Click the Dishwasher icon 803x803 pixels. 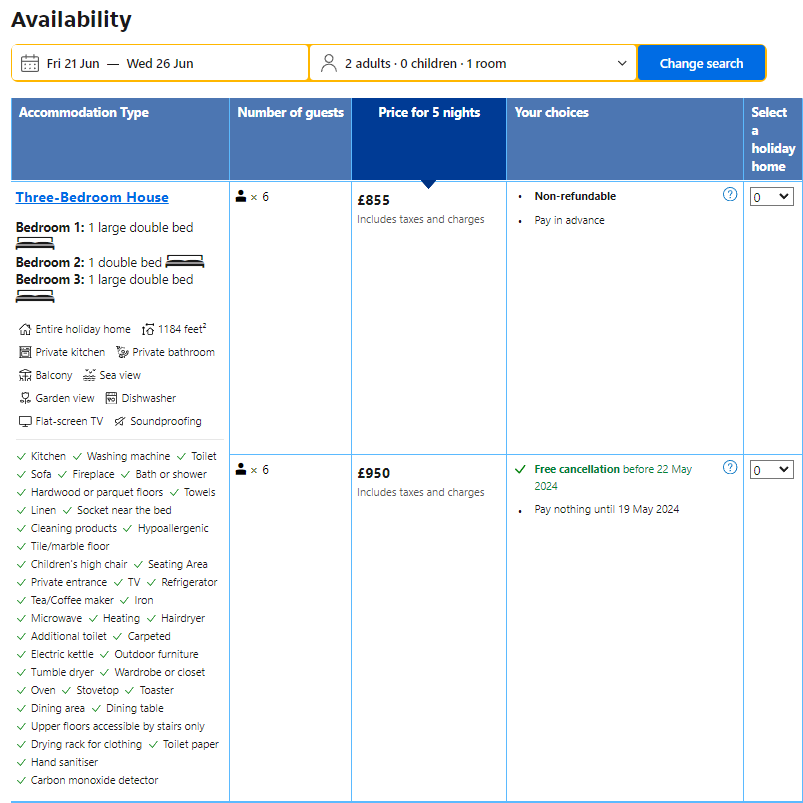pos(112,398)
